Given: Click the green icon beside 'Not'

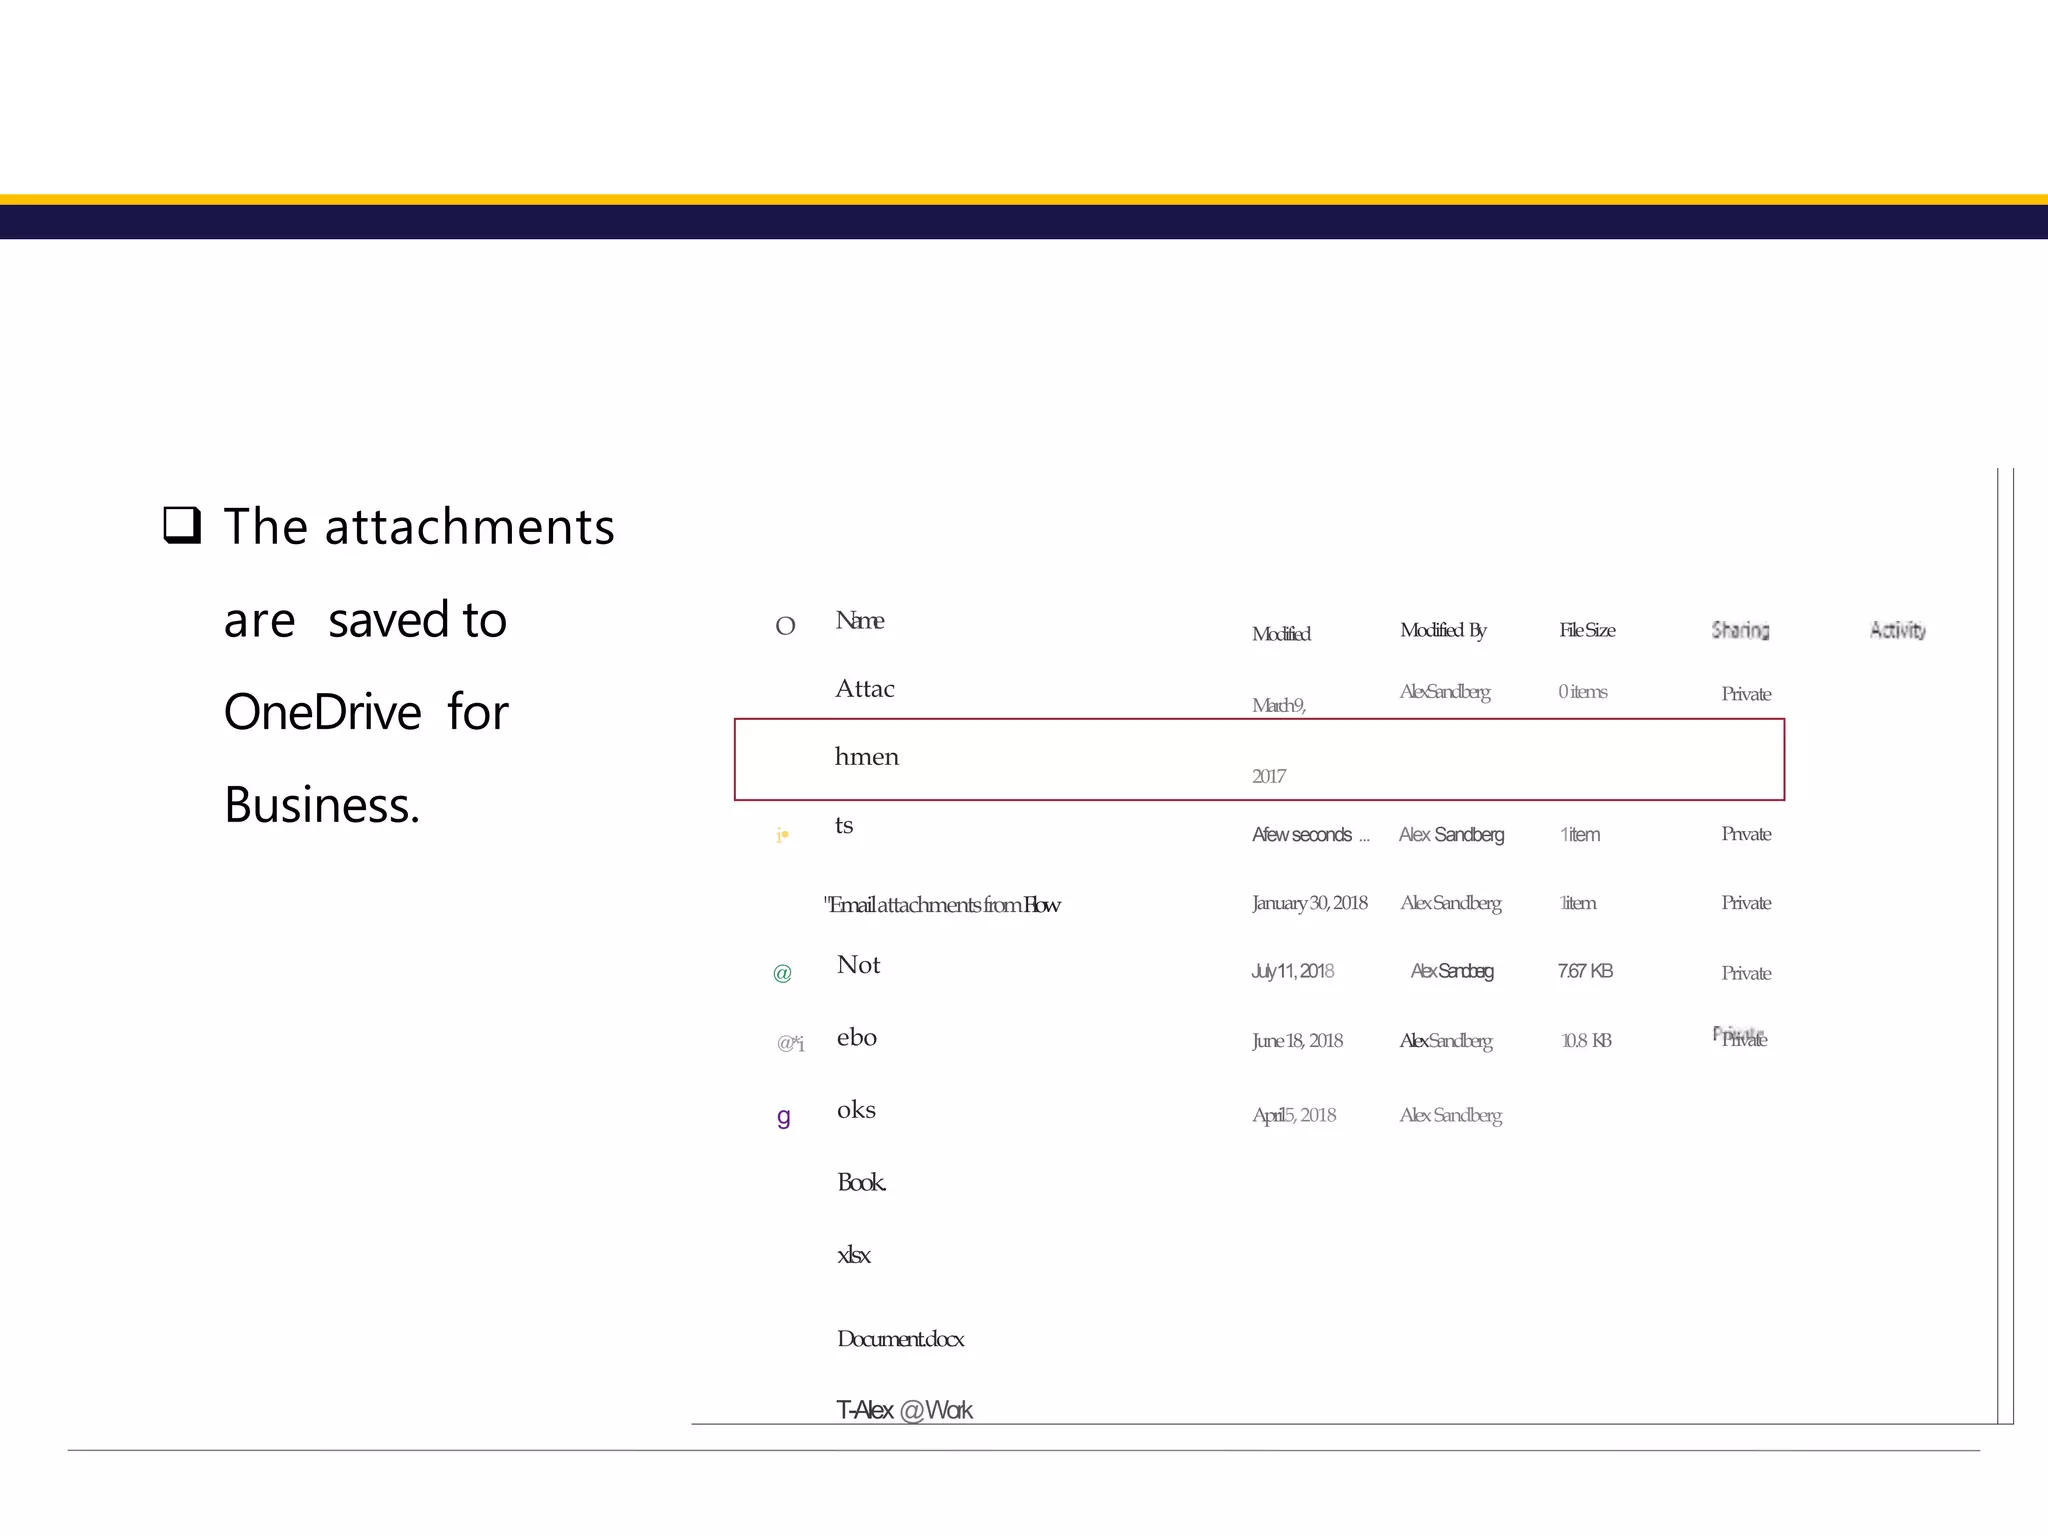Looking at the screenshot, I should coord(783,973).
